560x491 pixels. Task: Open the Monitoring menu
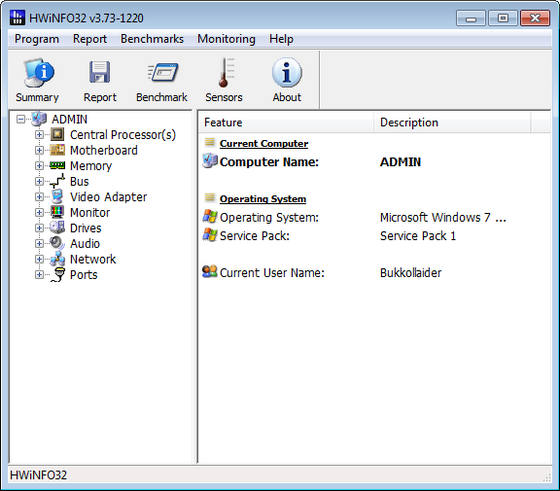tap(226, 39)
